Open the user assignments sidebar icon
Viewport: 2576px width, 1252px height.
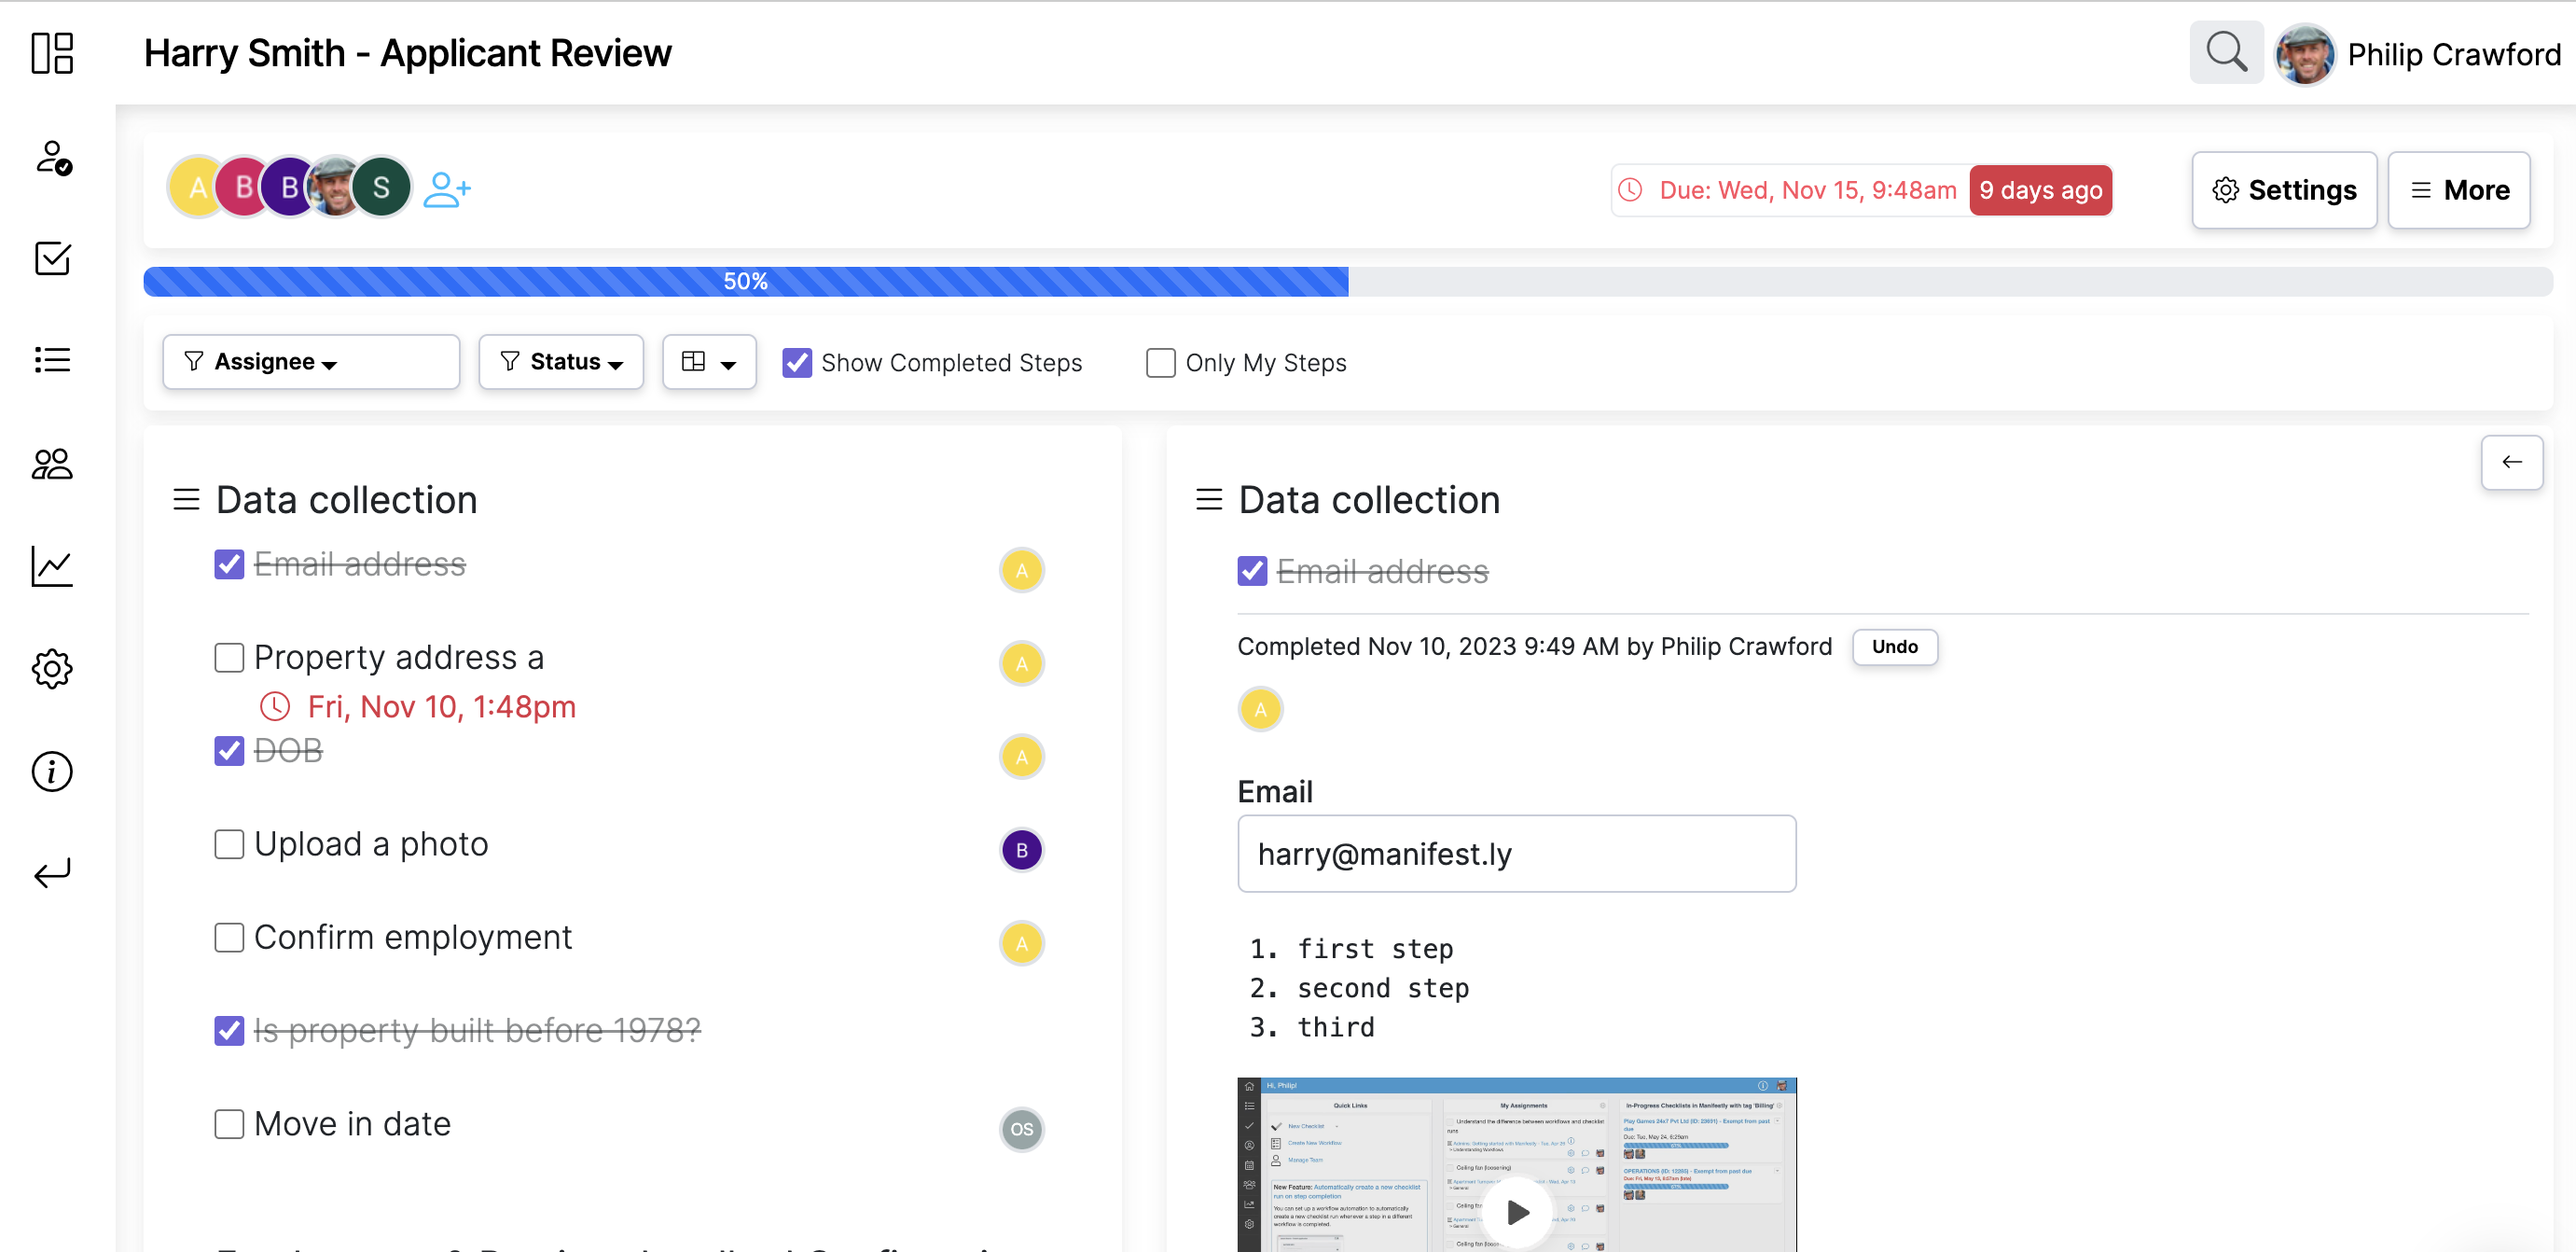[x=52, y=157]
